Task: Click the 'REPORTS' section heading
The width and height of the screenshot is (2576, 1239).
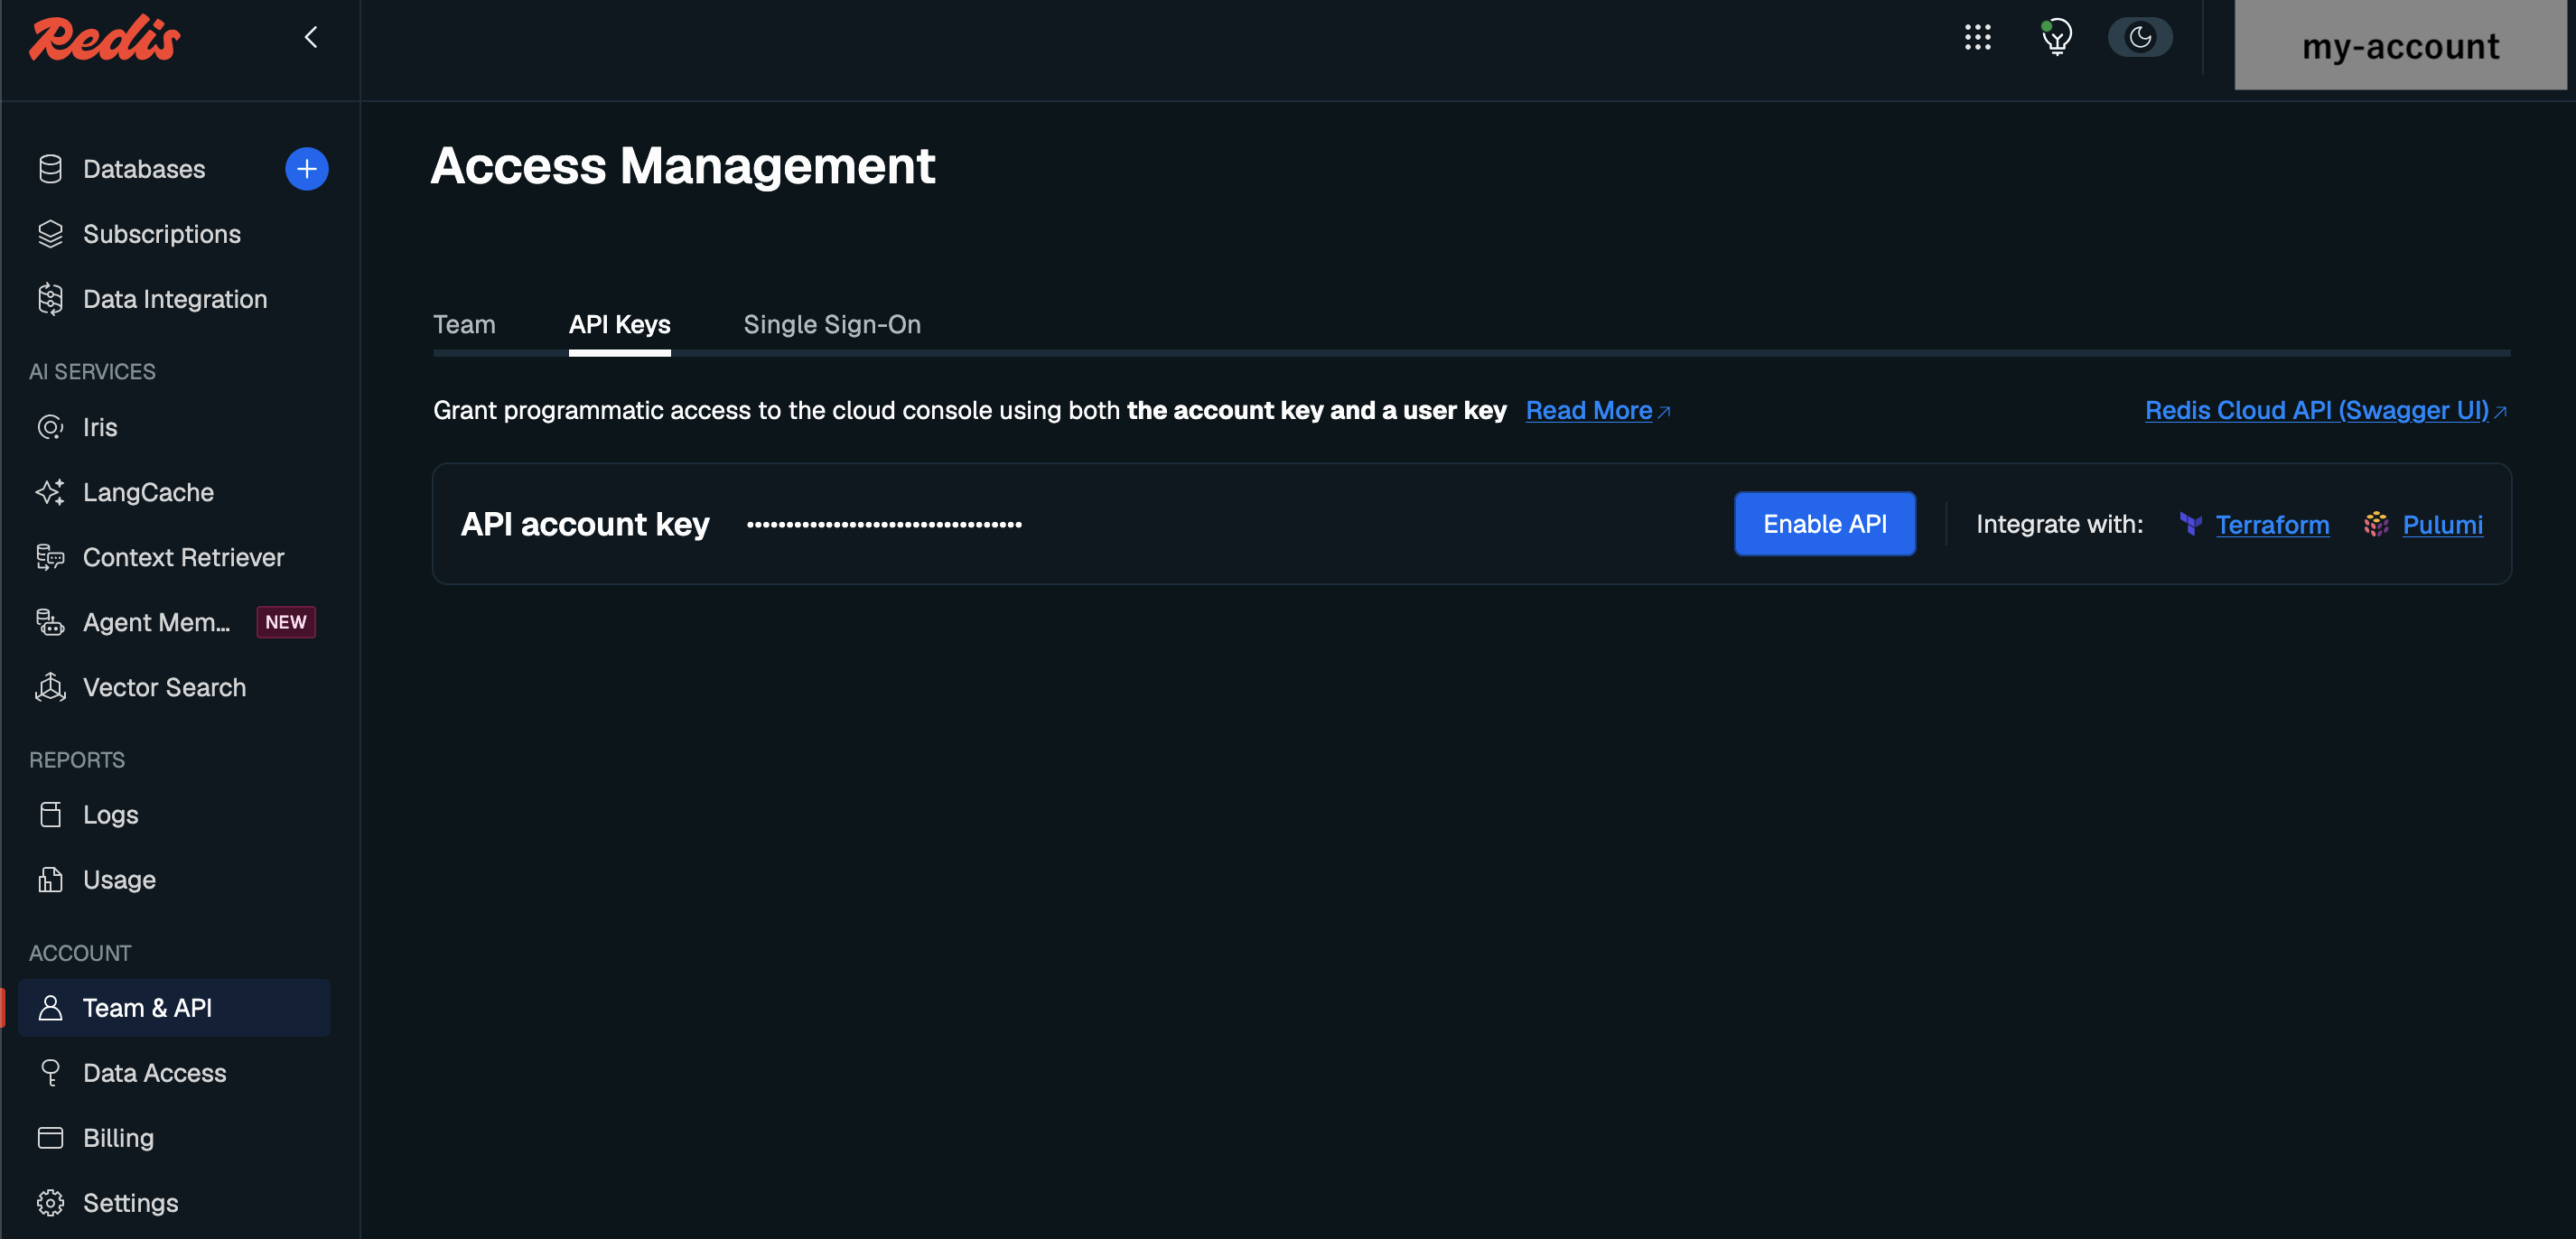Action: tap(77, 760)
